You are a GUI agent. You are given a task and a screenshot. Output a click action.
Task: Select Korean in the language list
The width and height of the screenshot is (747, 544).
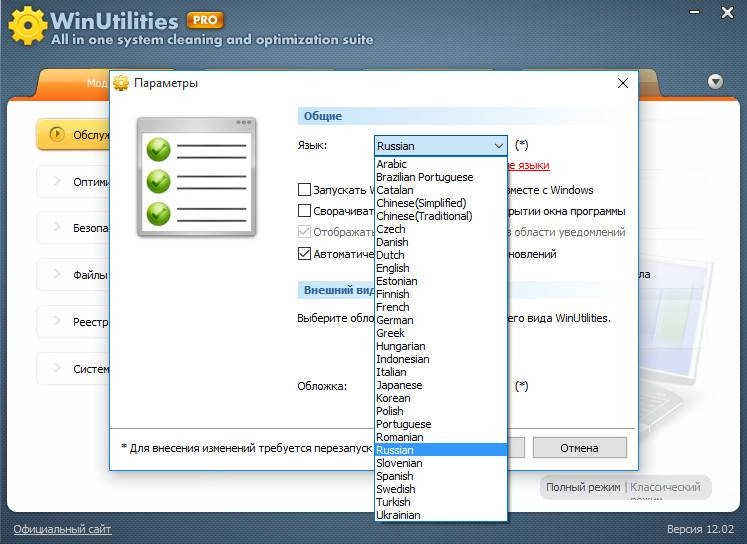click(441, 398)
